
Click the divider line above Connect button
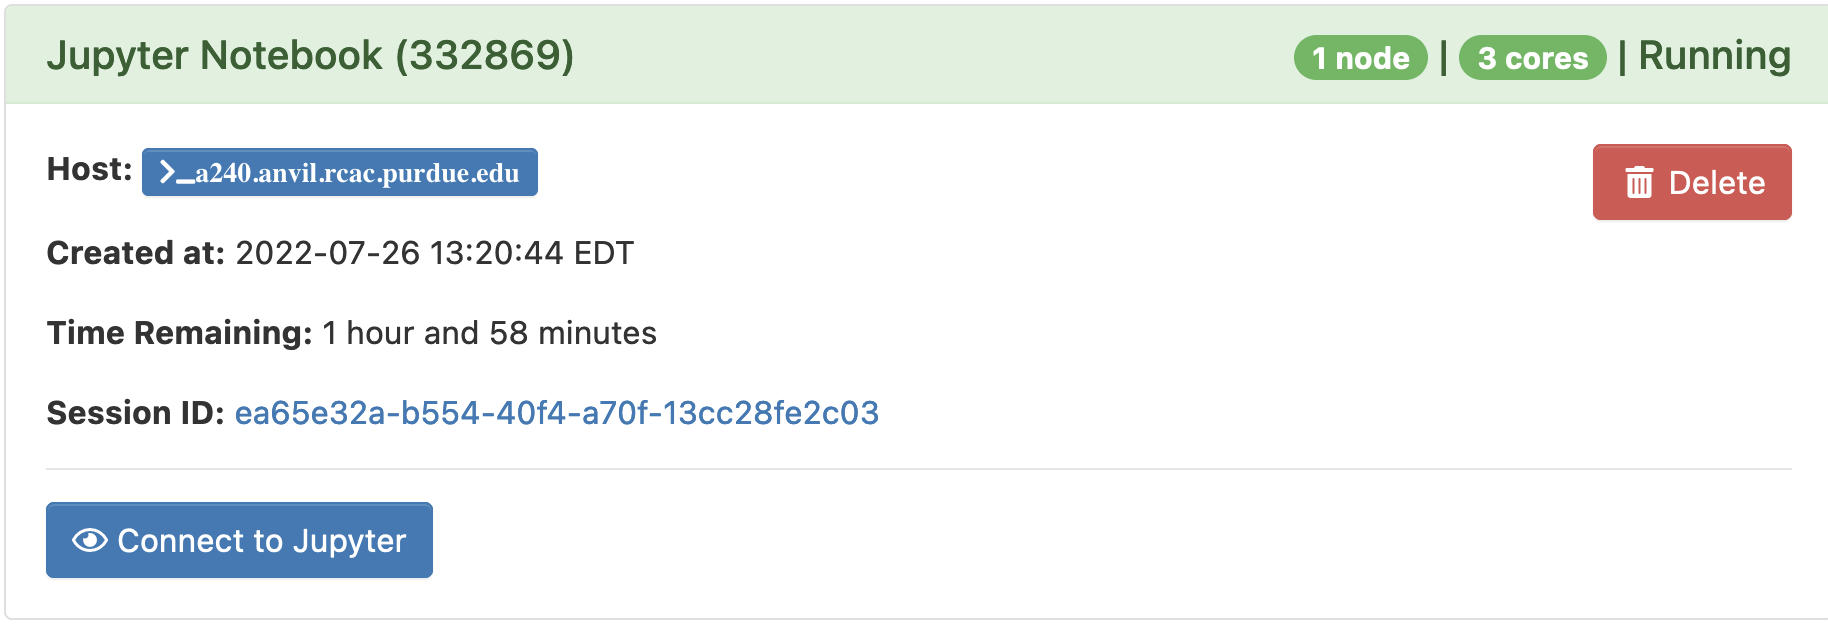[914, 466]
